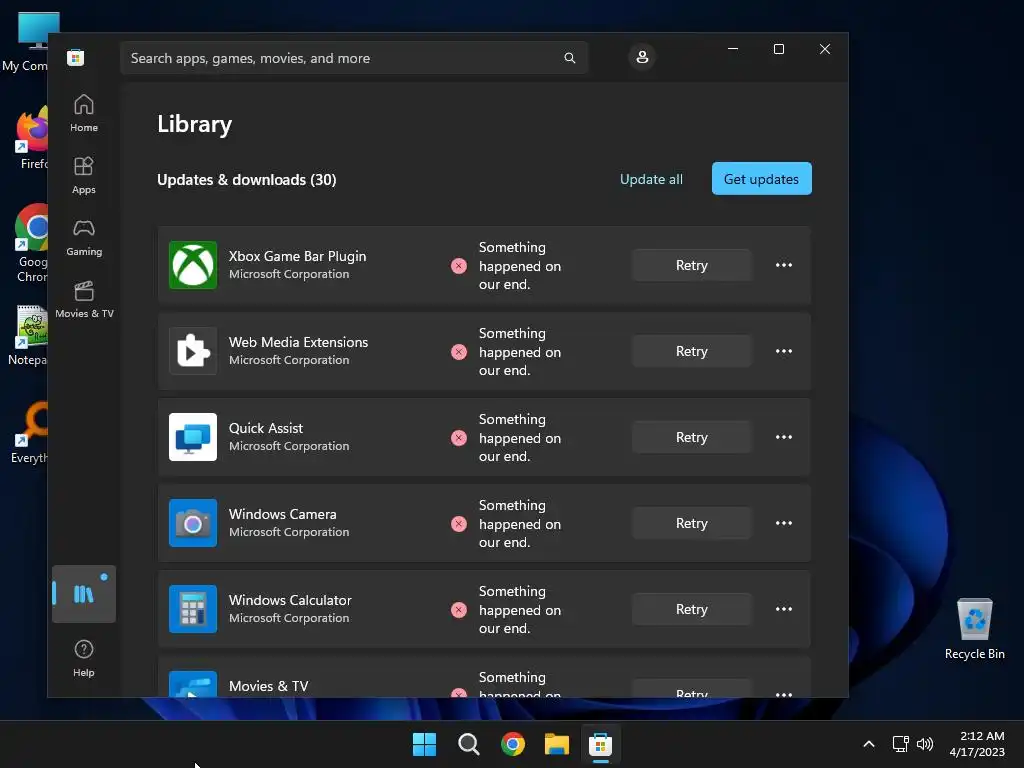This screenshot has width=1024, height=768.
Task: Open more options for Quick Assist
Action: [x=784, y=437]
